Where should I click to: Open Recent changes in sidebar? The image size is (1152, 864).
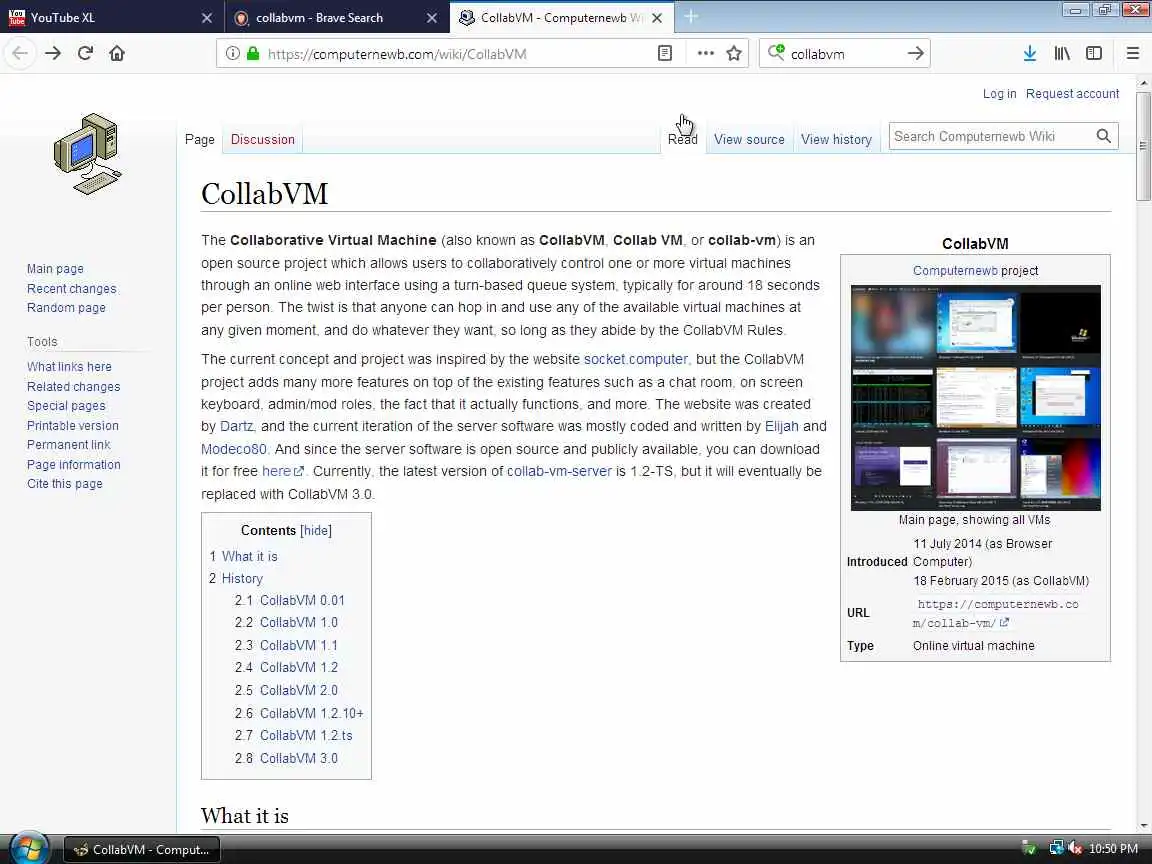[x=72, y=289]
